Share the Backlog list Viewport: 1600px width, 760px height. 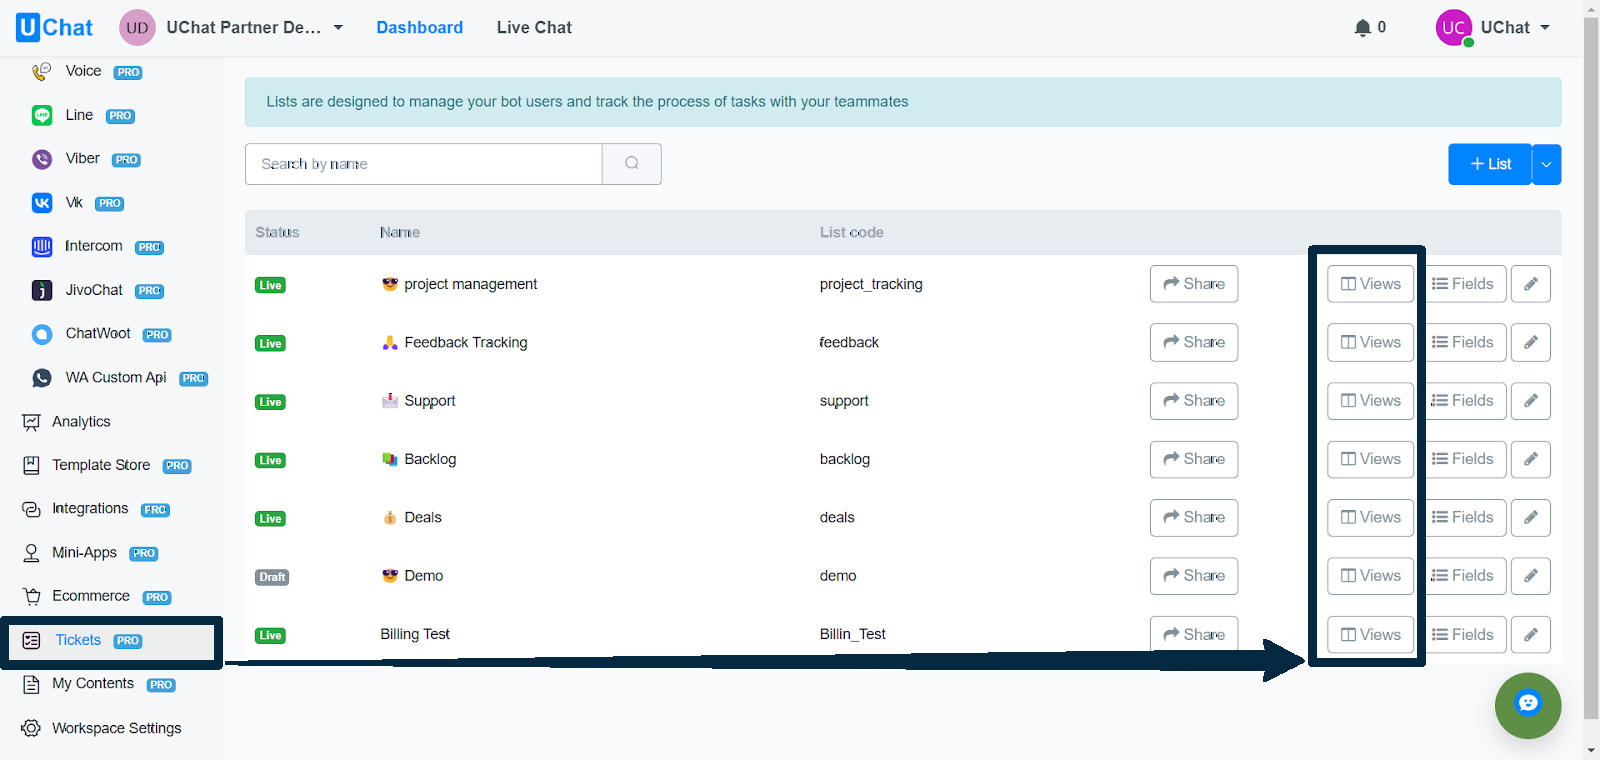click(1194, 459)
